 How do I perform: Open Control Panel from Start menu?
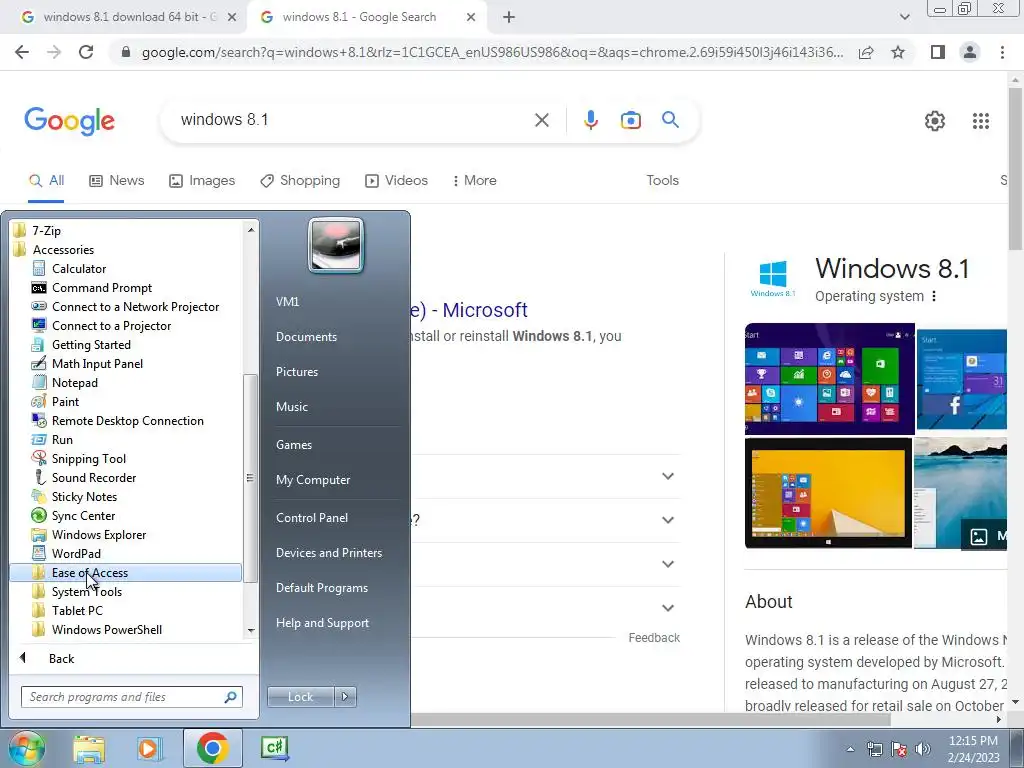[x=312, y=517]
